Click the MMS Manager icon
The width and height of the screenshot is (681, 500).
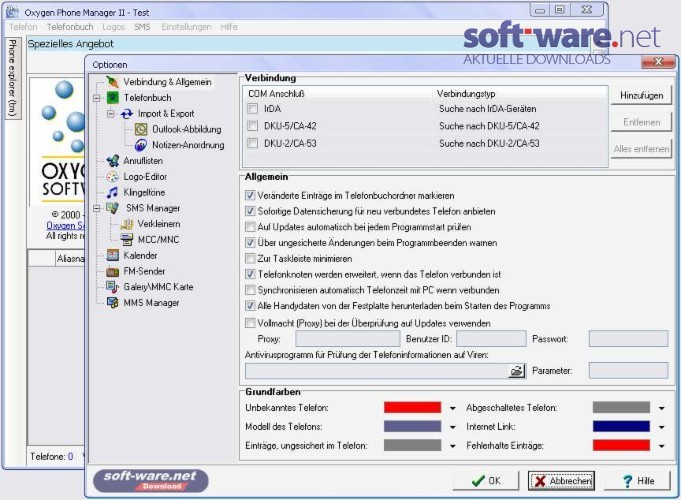tap(112, 302)
